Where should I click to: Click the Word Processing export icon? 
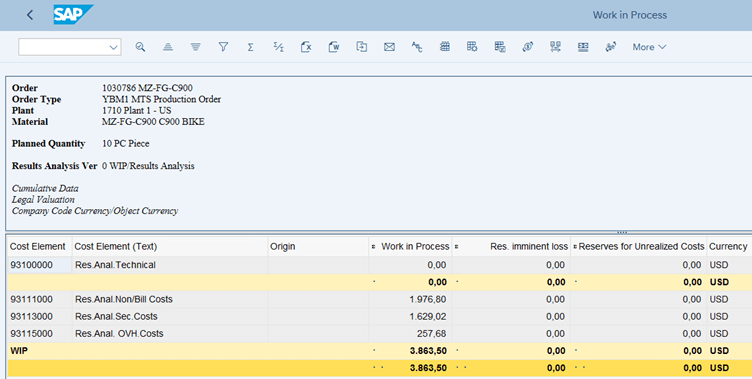click(x=334, y=47)
